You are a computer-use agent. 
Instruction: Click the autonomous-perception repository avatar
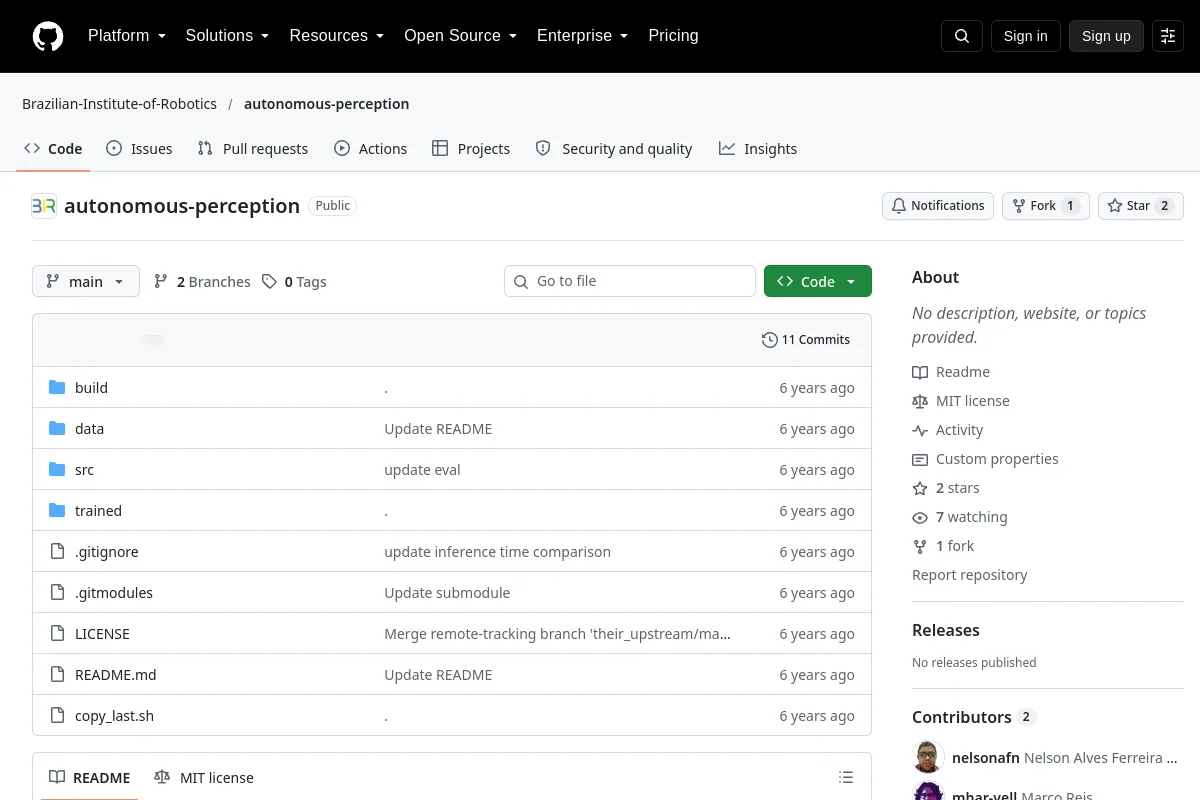(44, 206)
